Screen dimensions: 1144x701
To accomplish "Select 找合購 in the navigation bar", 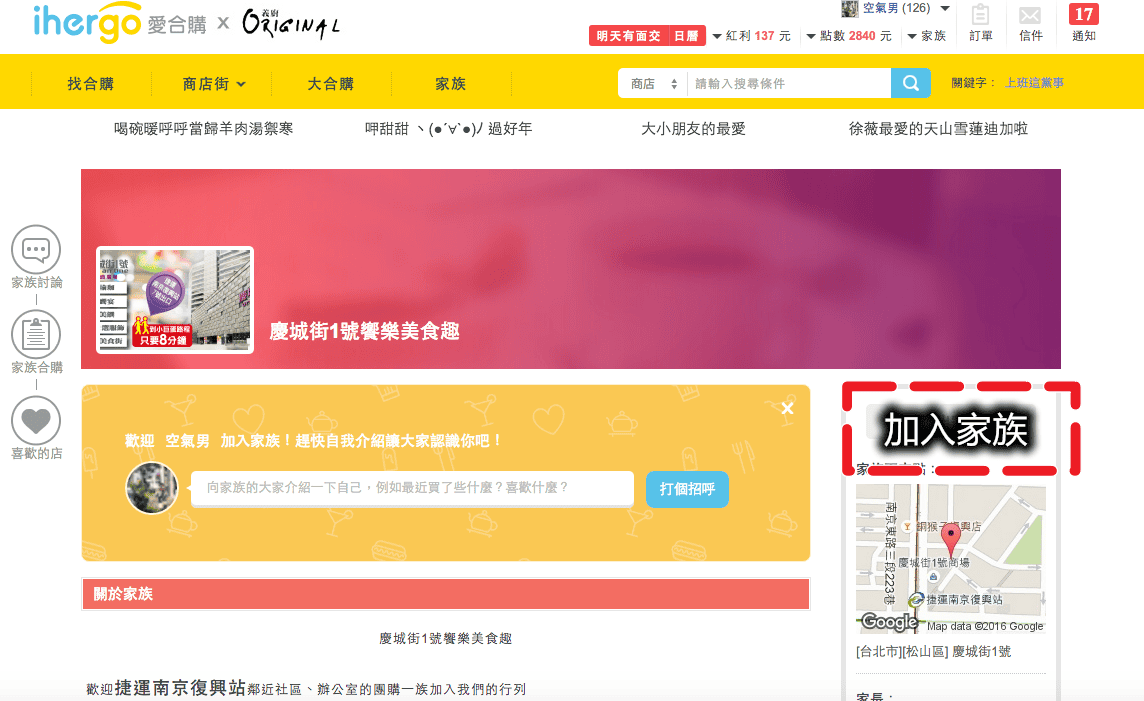I will point(91,83).
